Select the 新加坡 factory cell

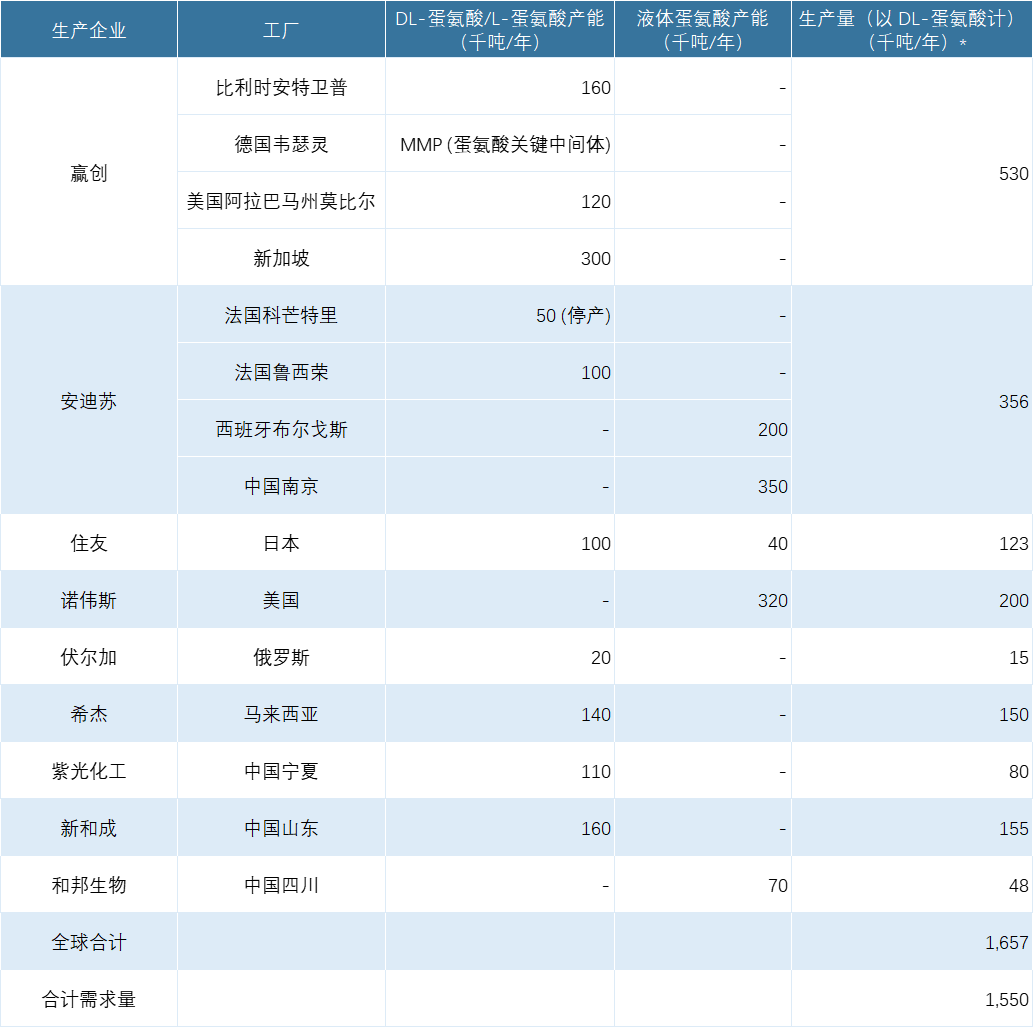pos(281,258)
